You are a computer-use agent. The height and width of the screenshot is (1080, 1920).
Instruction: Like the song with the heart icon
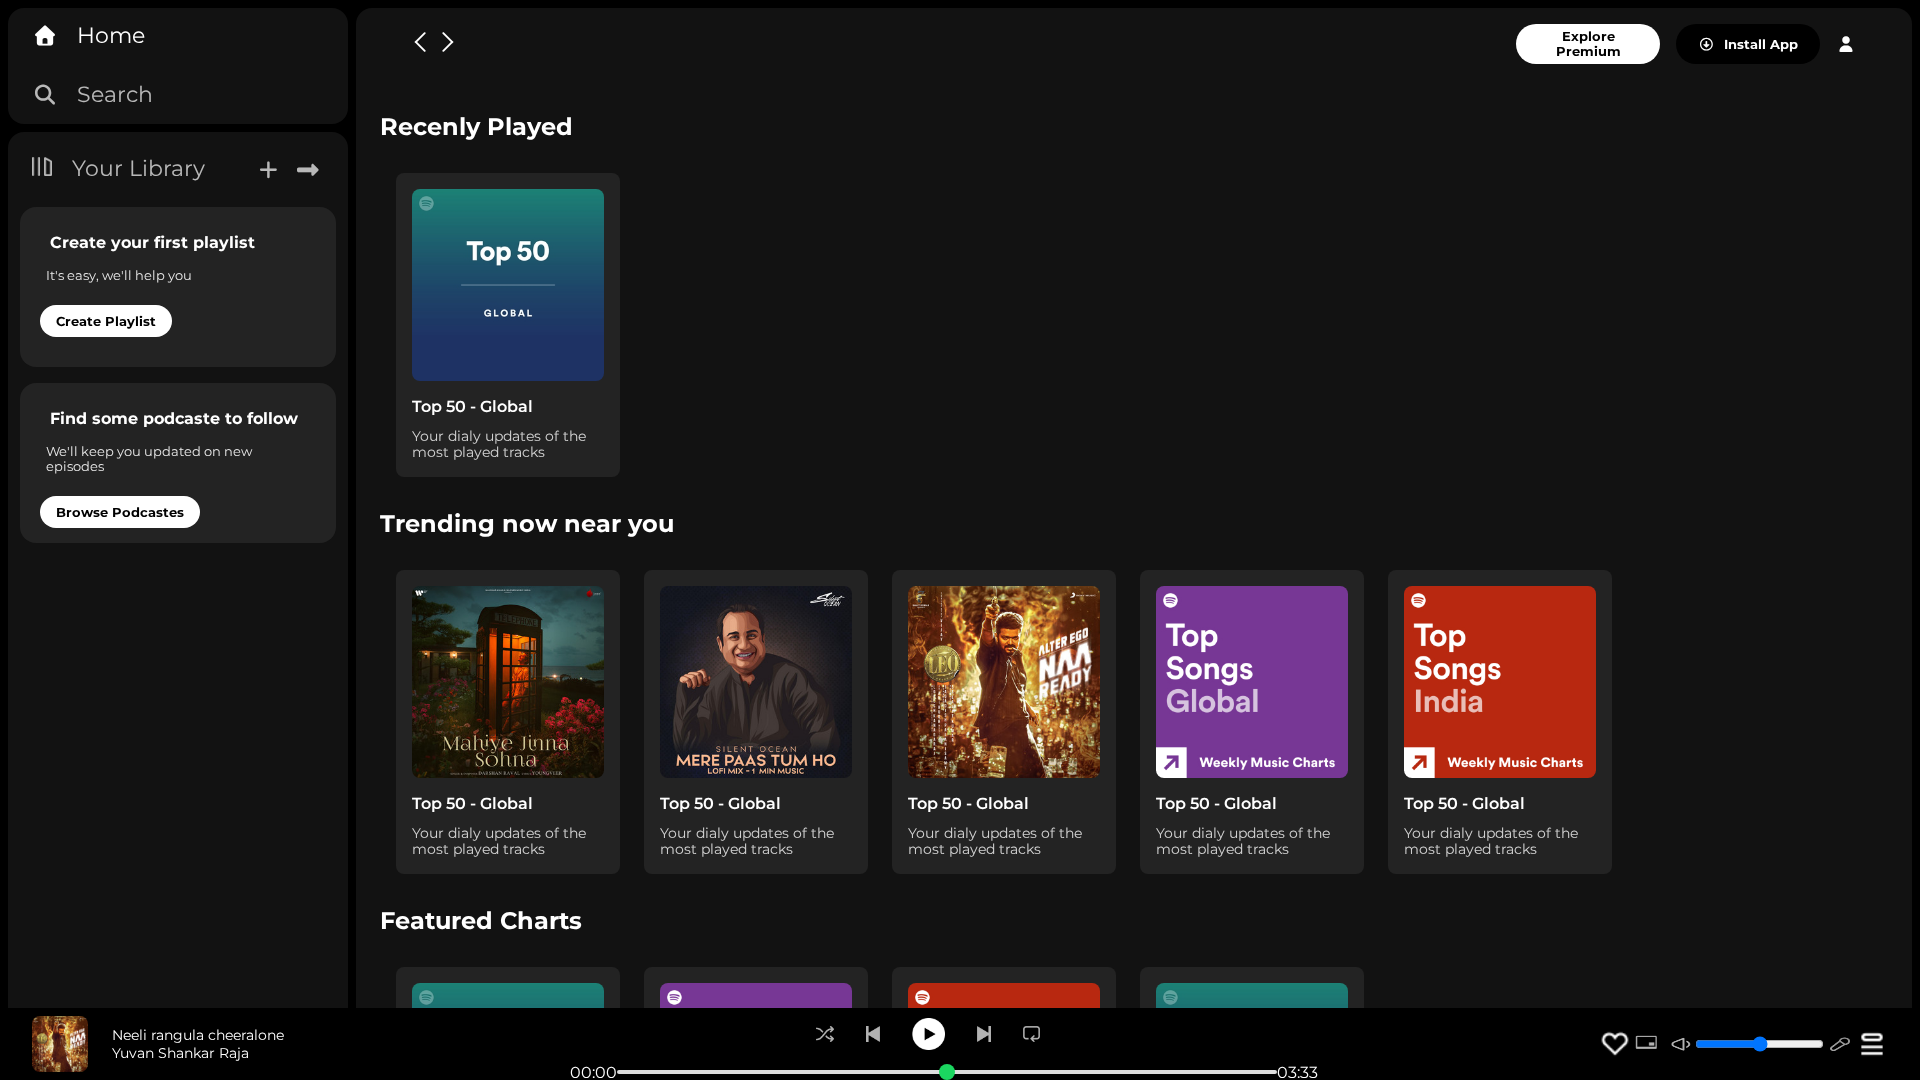pyautogui.click(x=1615, y=1044)
